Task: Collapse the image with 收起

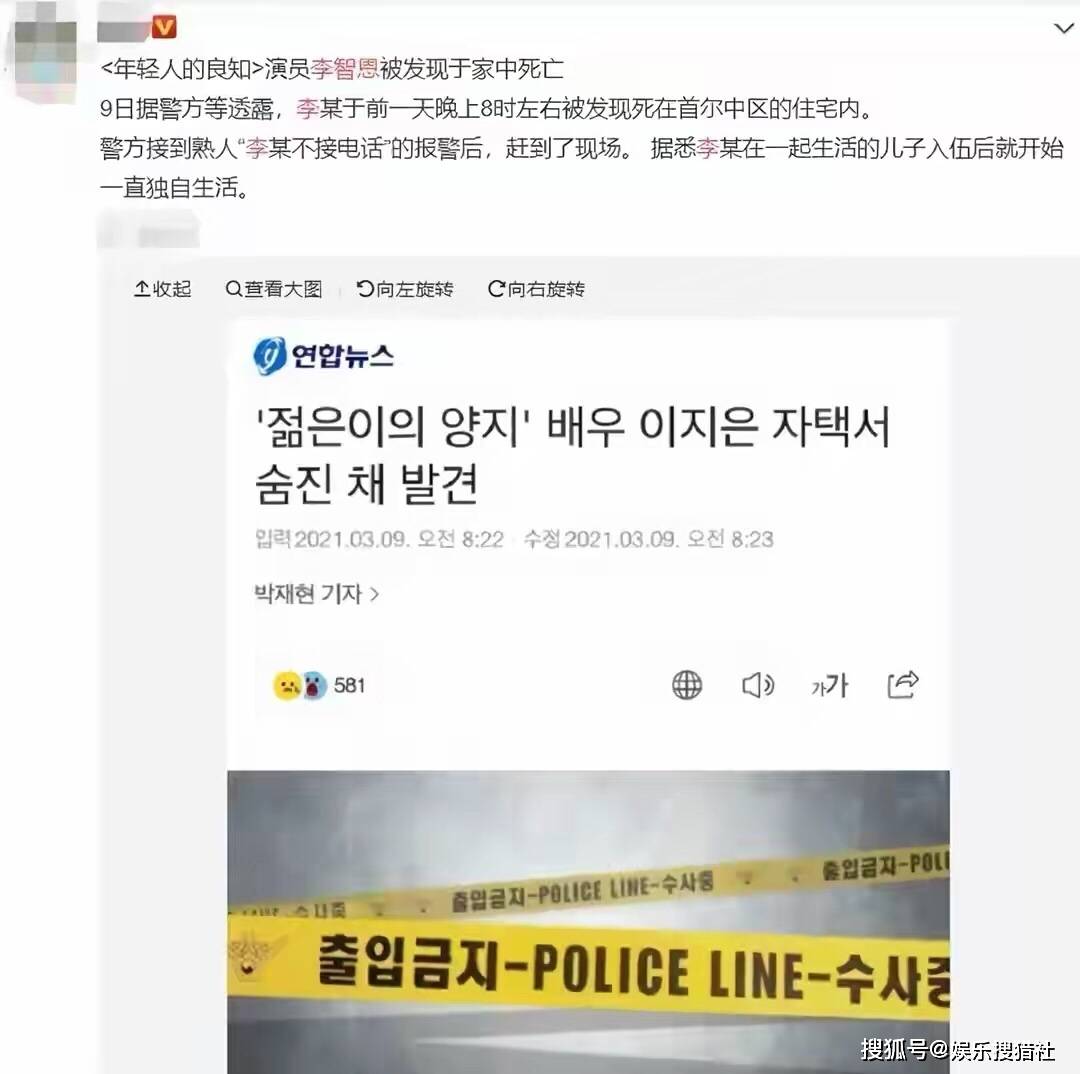Action: coord(163,289)
